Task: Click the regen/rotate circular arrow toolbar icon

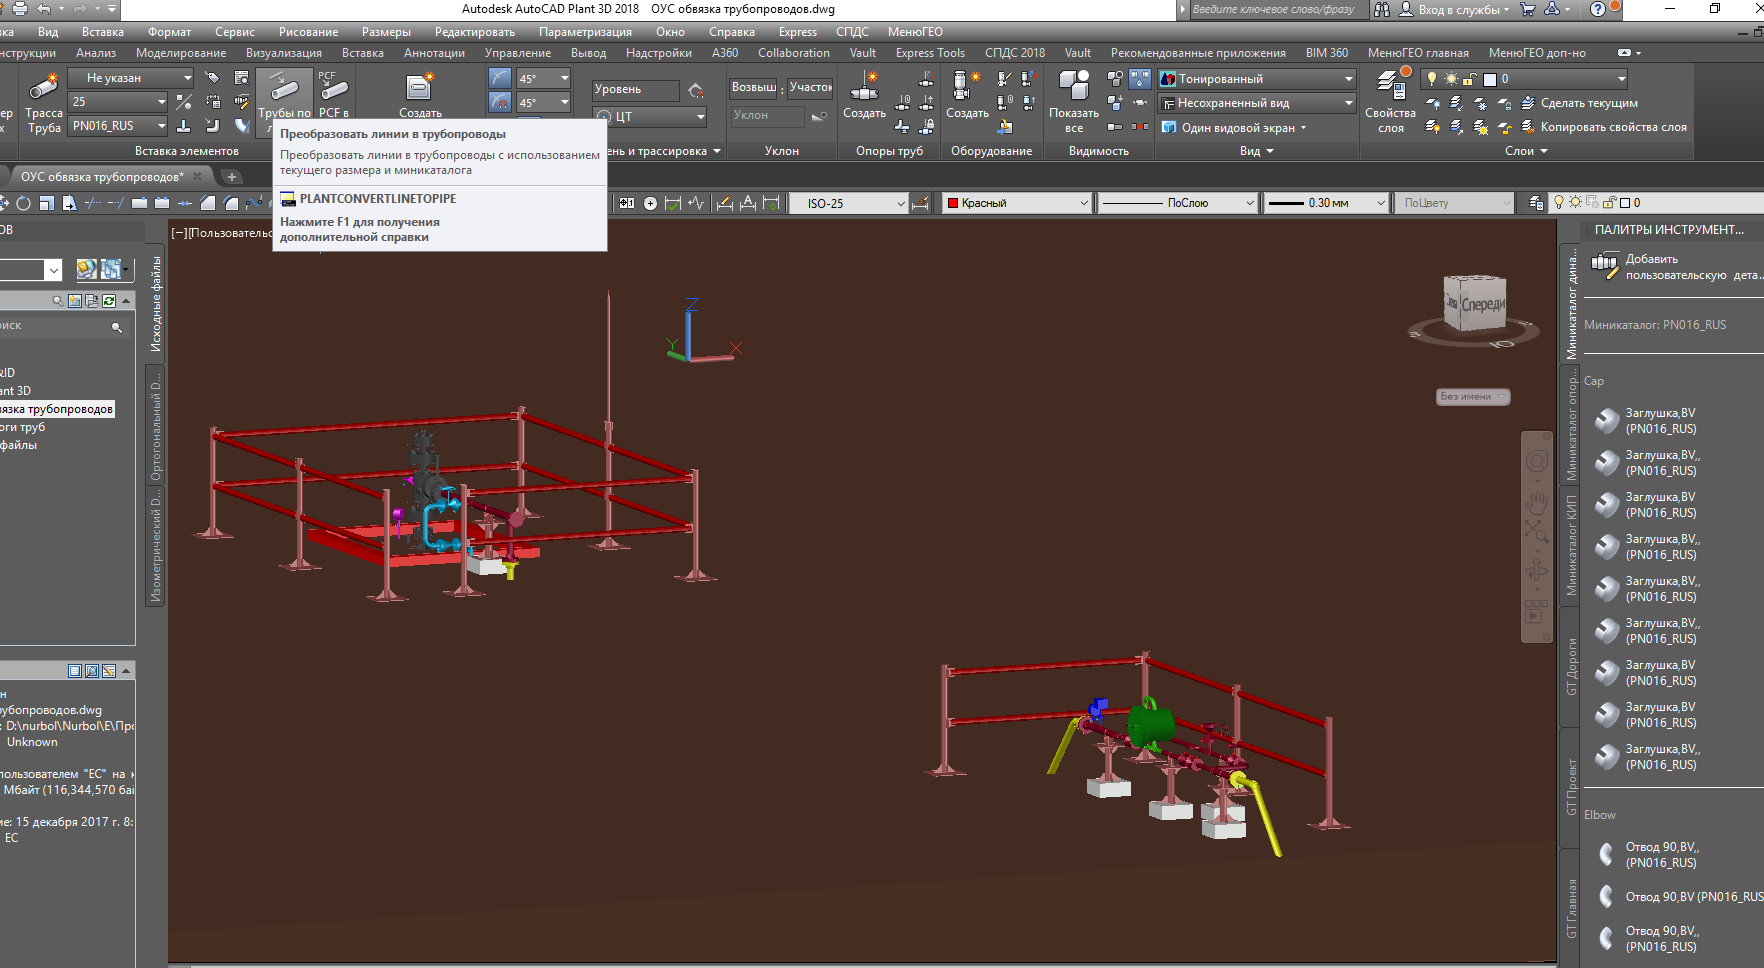Action: coord(23,203)
